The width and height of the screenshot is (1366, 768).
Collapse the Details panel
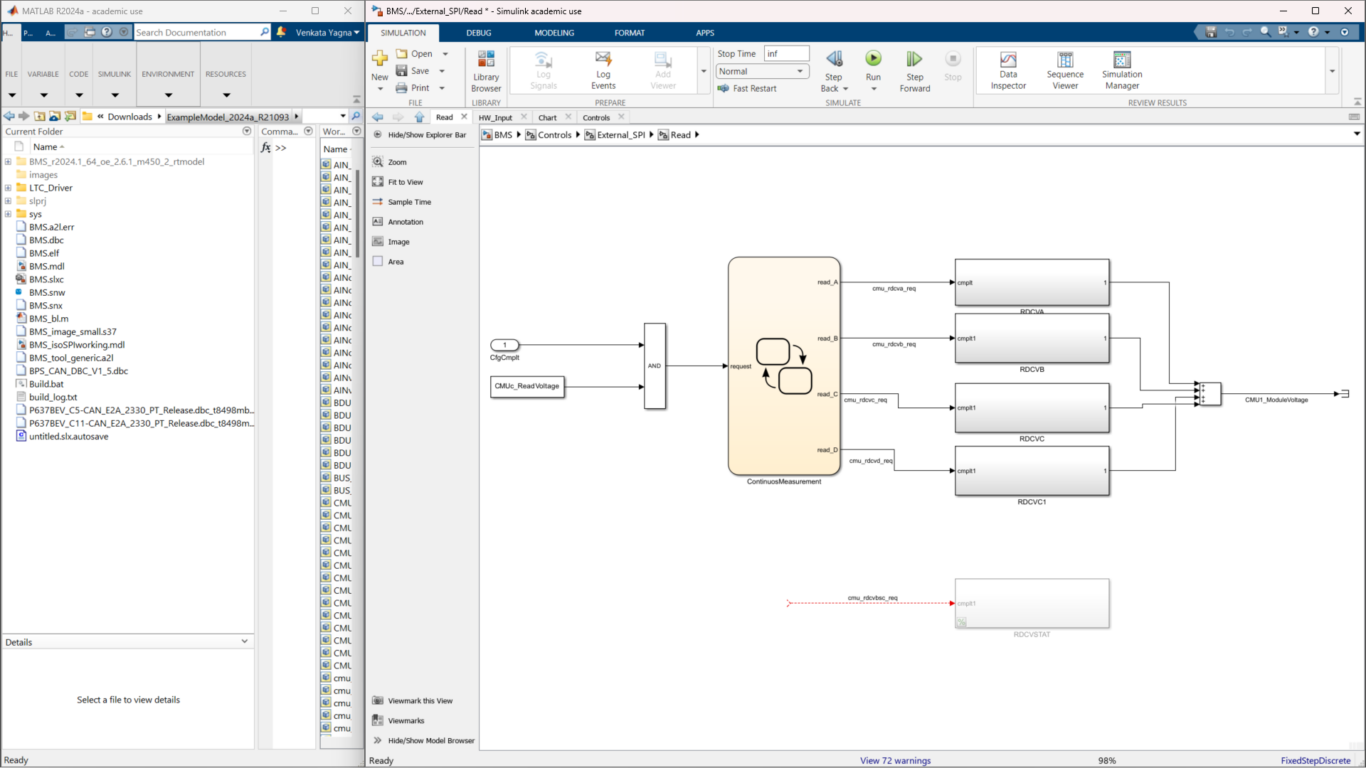(x=245, y=642)
